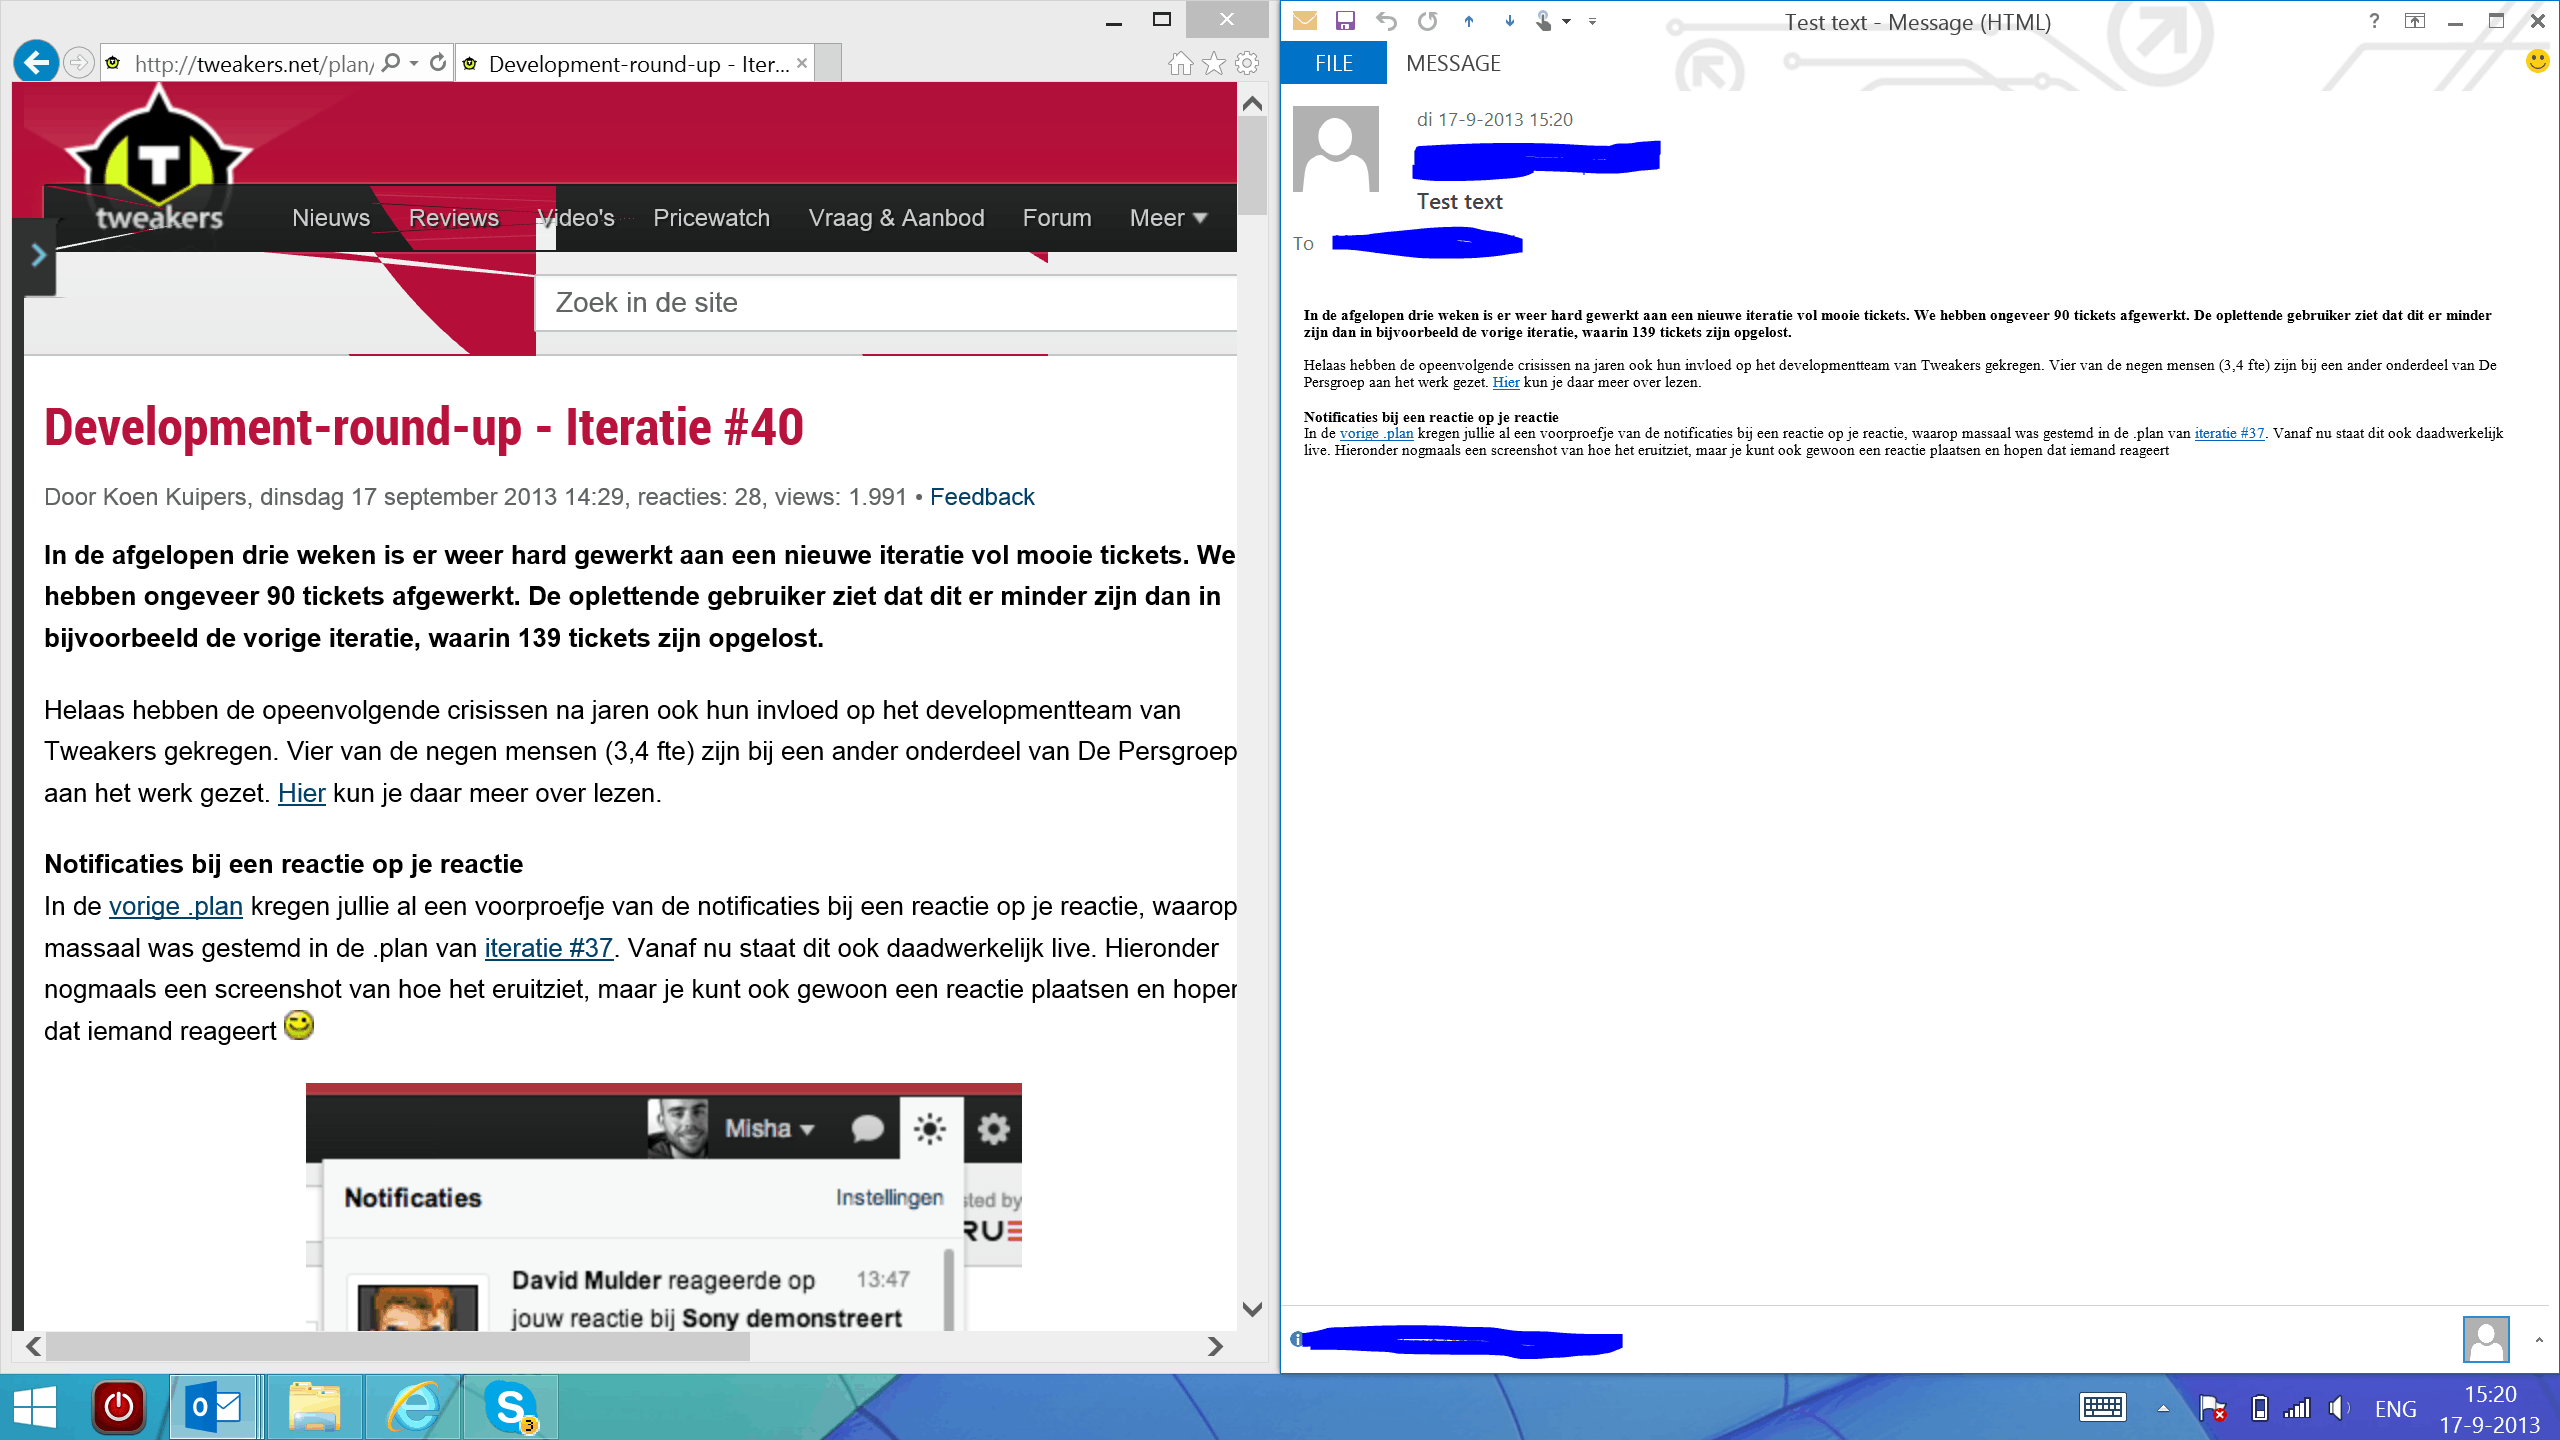Click the sender avatar picture
Image resolution: width=2560 pixels, height=1440 pixels.
1336,149
